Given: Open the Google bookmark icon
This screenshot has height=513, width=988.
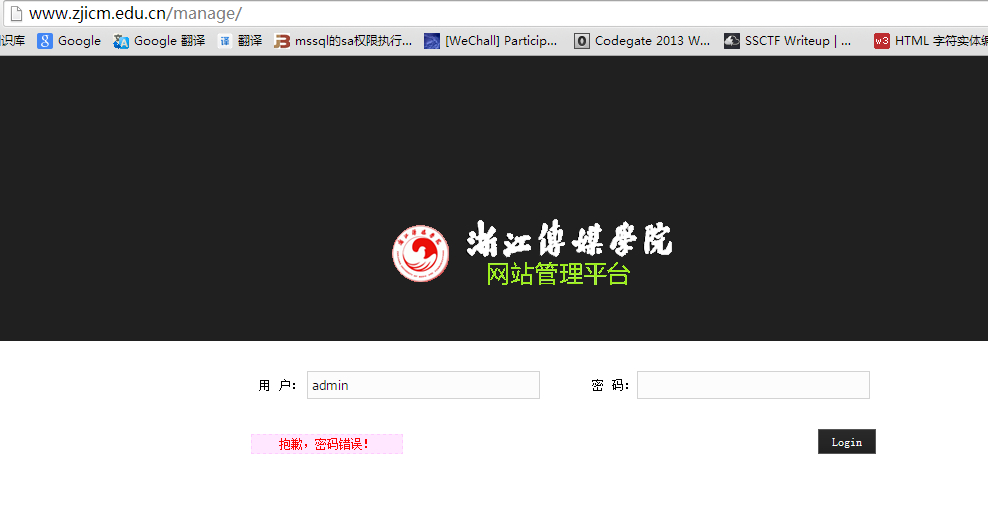Looking at the screenshot, I should click(45, 41).
